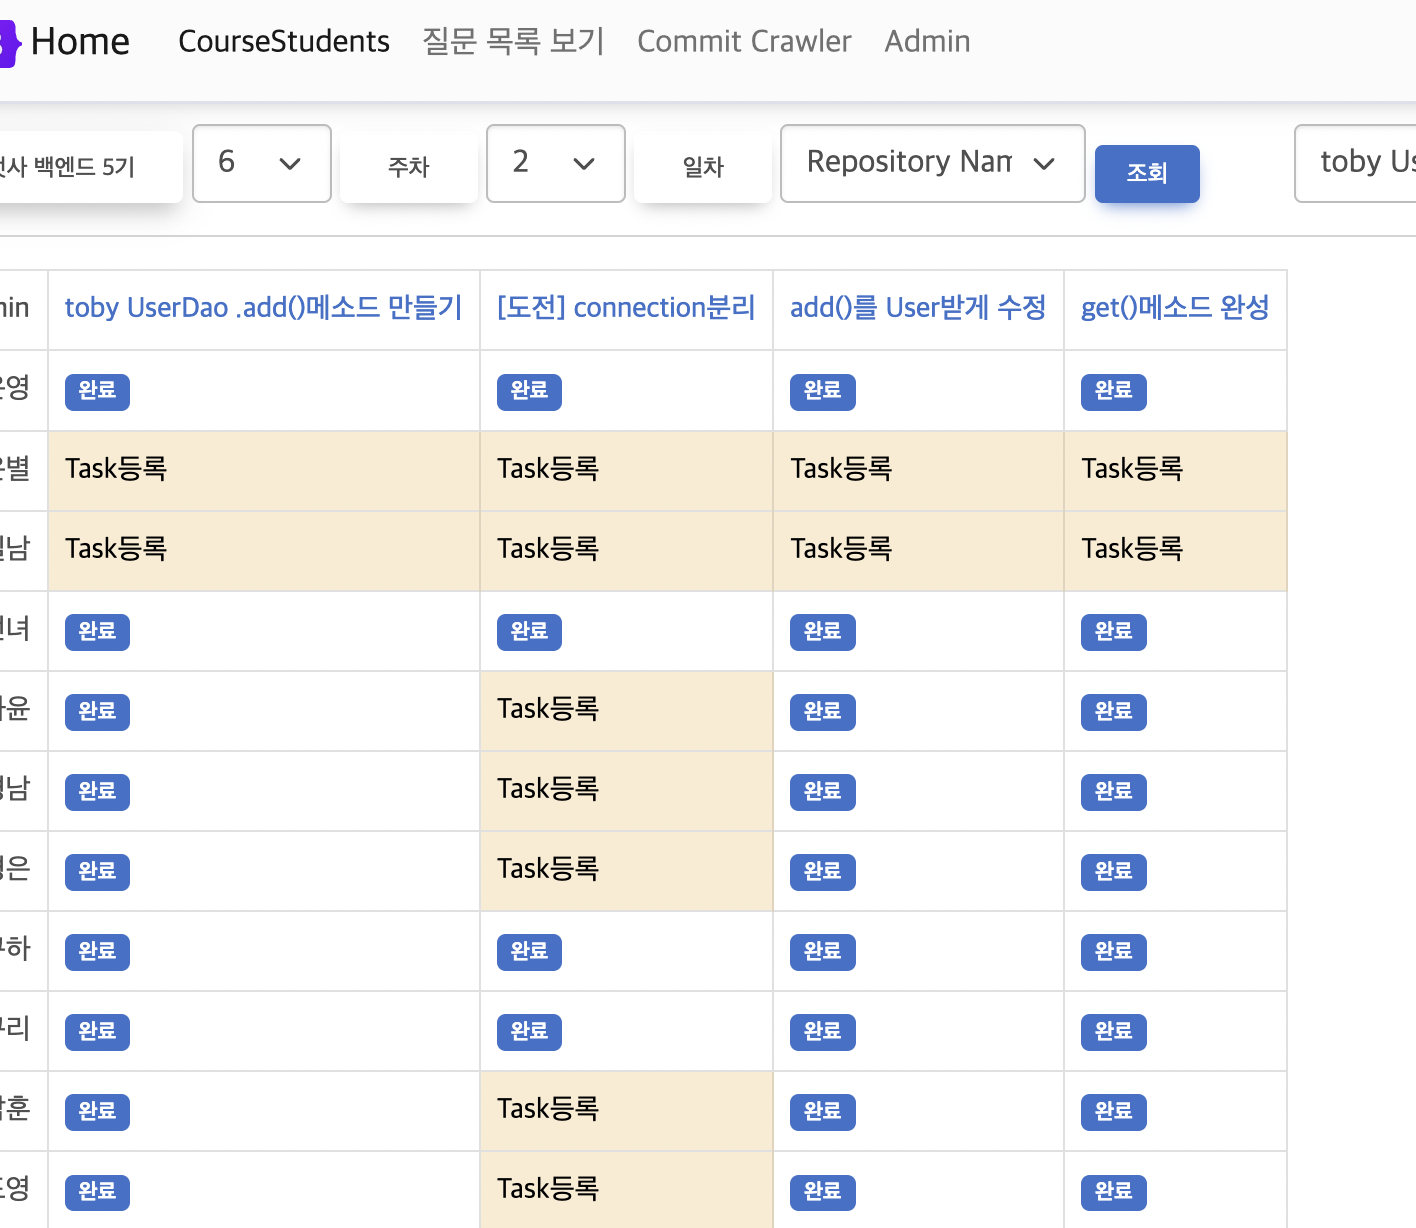Click 완료 badge in add()를 User받게 column, 훈 row
The width and height of the screenshot is (1416, 1228).
(822, 1112)
